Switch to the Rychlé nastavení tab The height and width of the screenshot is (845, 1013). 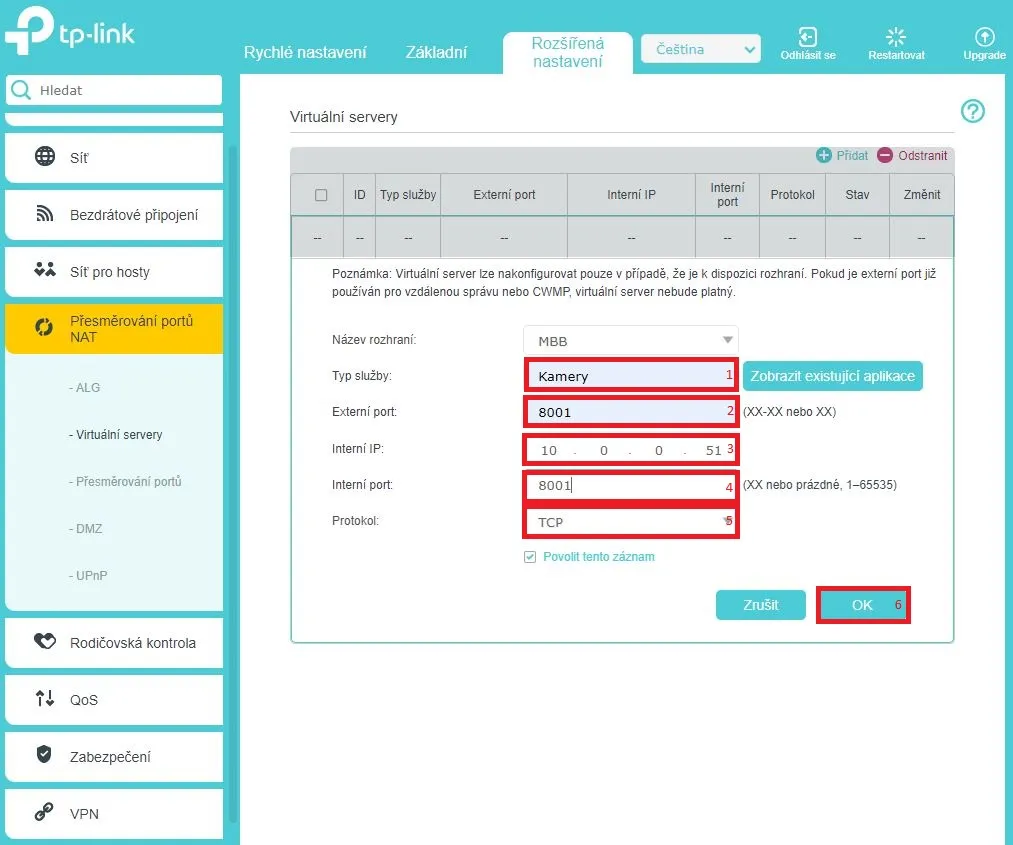click(x=305, y=52)
